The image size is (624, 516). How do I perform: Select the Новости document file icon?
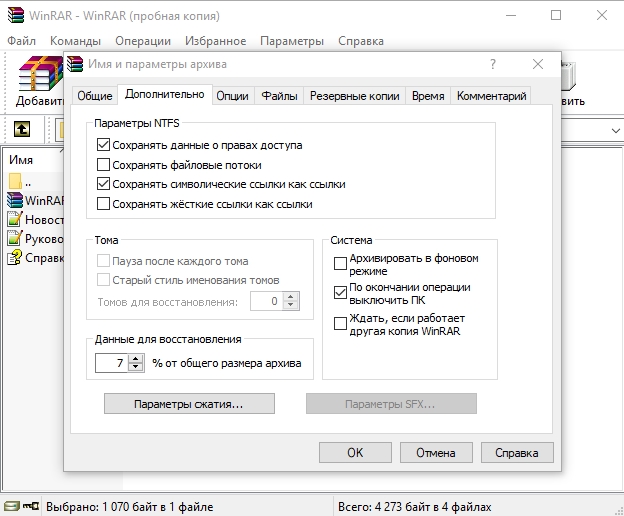click(x=15, y=219)
